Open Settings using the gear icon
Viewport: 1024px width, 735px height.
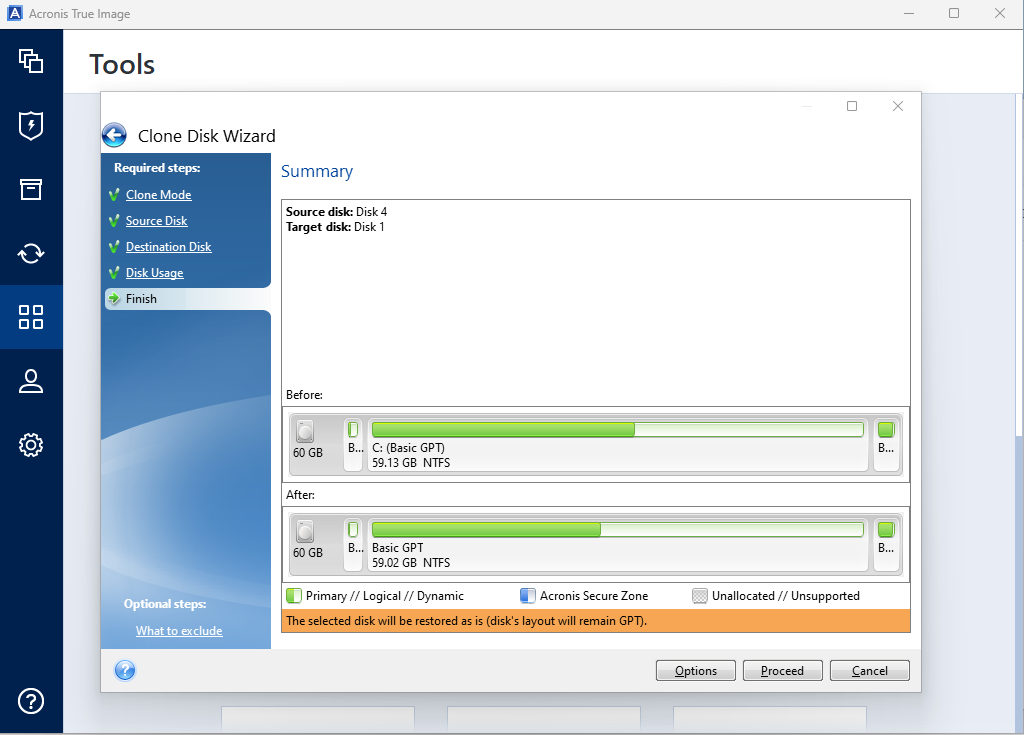click(x=31, y=445)
